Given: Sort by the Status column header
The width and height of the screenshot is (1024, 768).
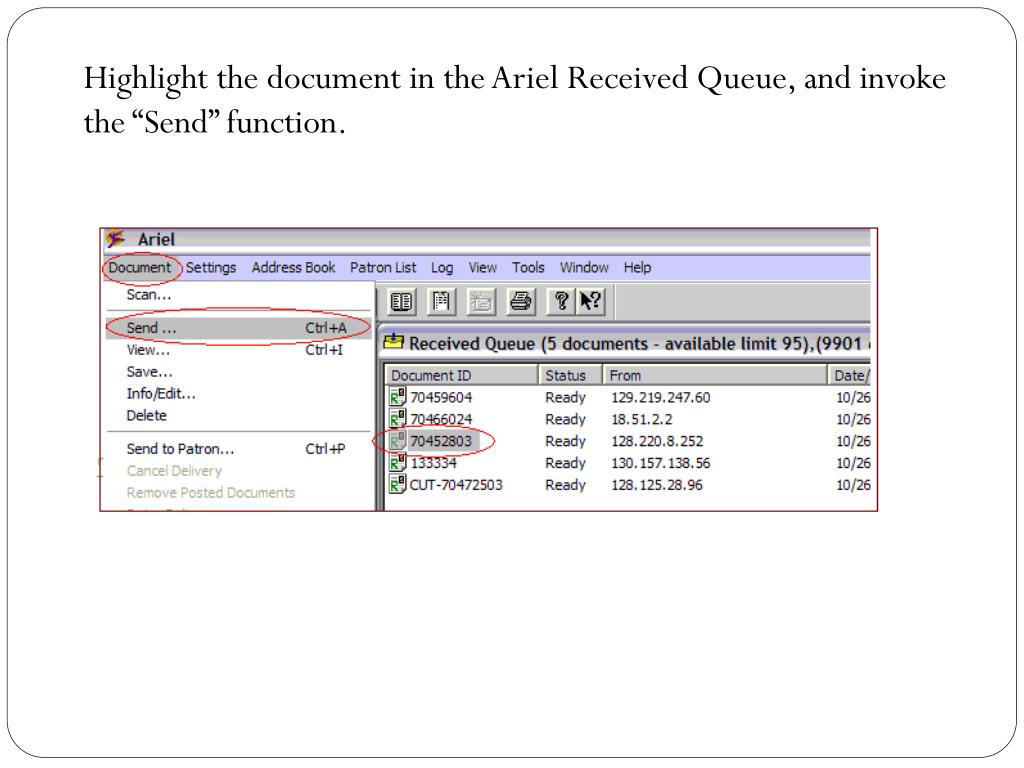Looking at the screenshot, I should click(x=570, y=376).
